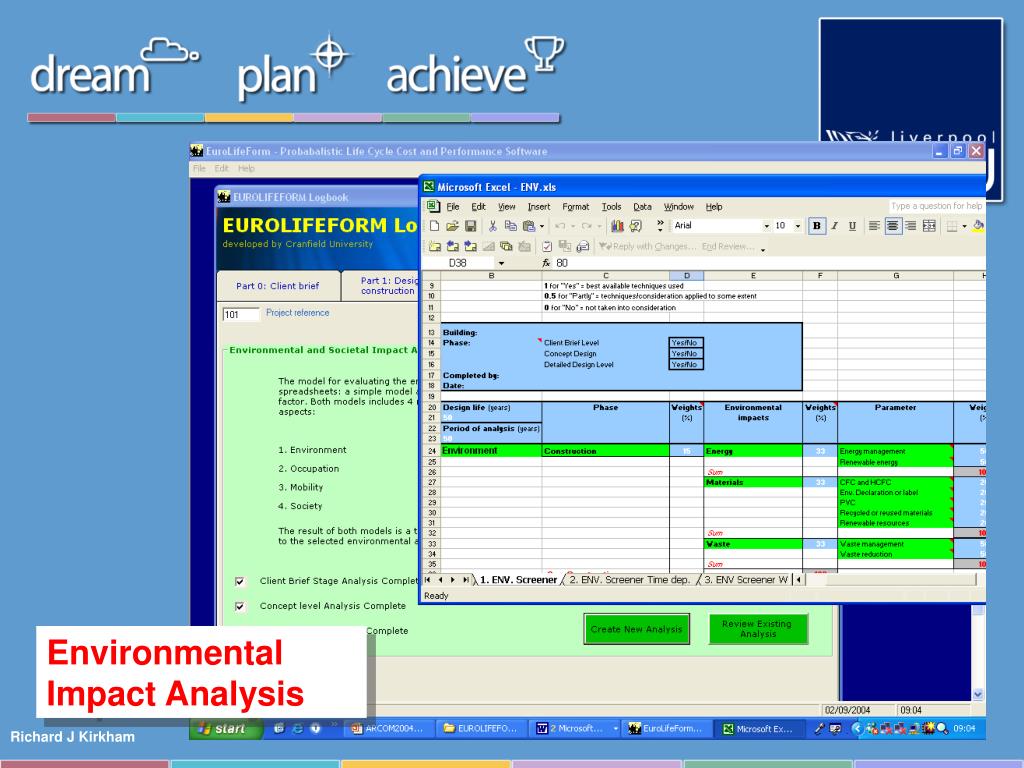Click the Borders icon in formatting toolbar
Screen dimensions: 1024x768
tap(952, 226)
